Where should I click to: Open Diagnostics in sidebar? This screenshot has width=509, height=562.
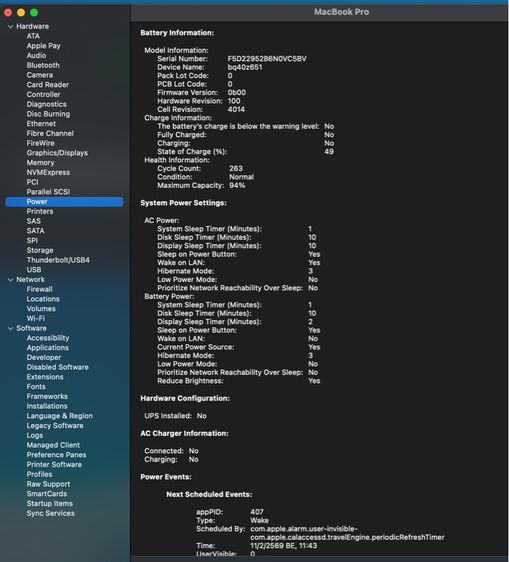(x=47, y=104)
